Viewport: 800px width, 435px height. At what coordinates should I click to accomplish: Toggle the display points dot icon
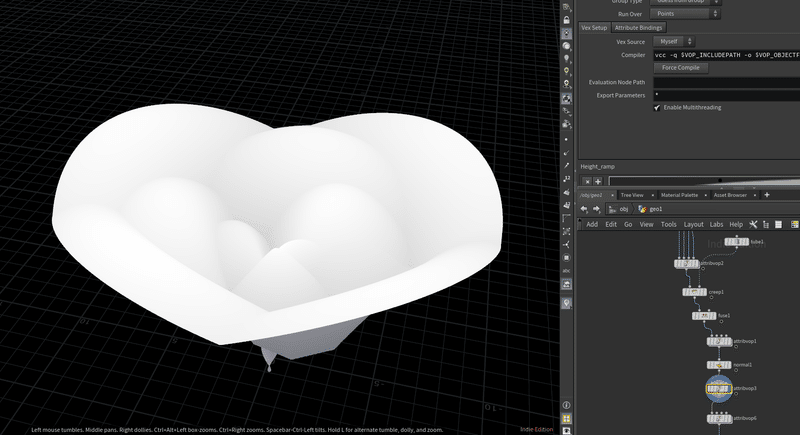click(x=566, y=139)
